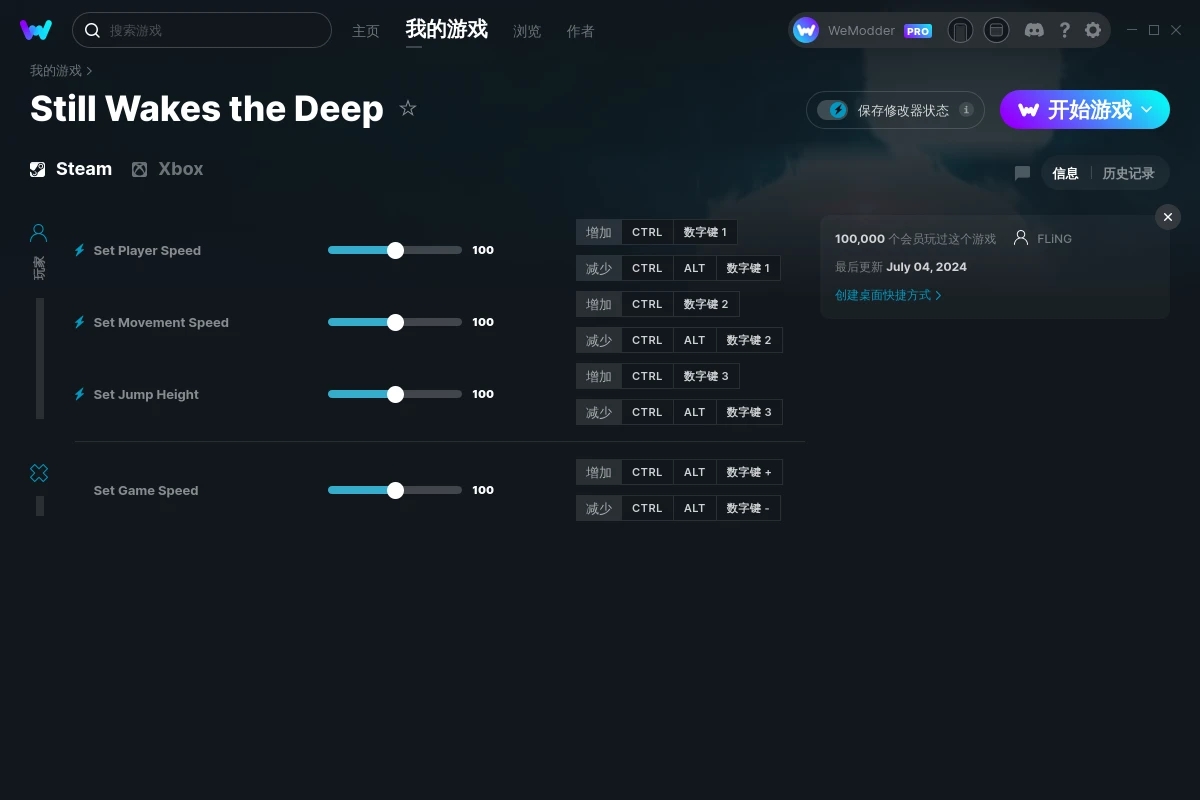Open the phone remote icon
1200x800 pixels.
[x=960, y=31]
